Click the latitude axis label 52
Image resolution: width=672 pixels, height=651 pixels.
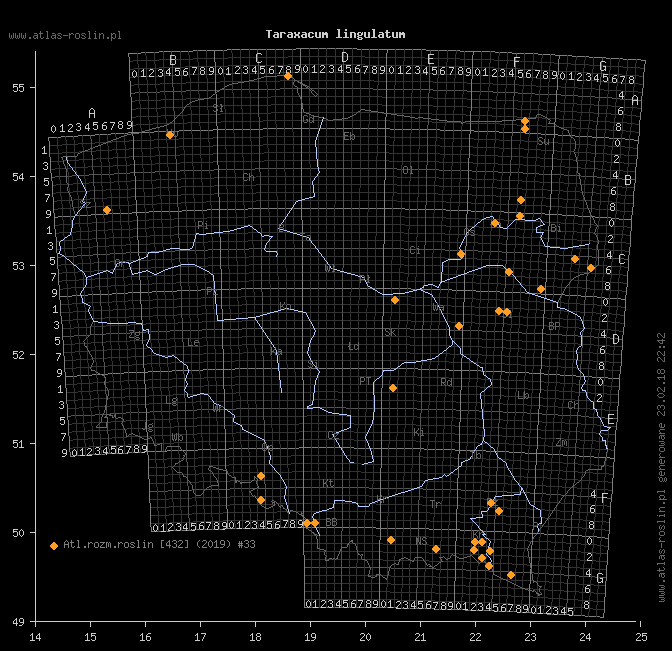(x=18, y=355)
